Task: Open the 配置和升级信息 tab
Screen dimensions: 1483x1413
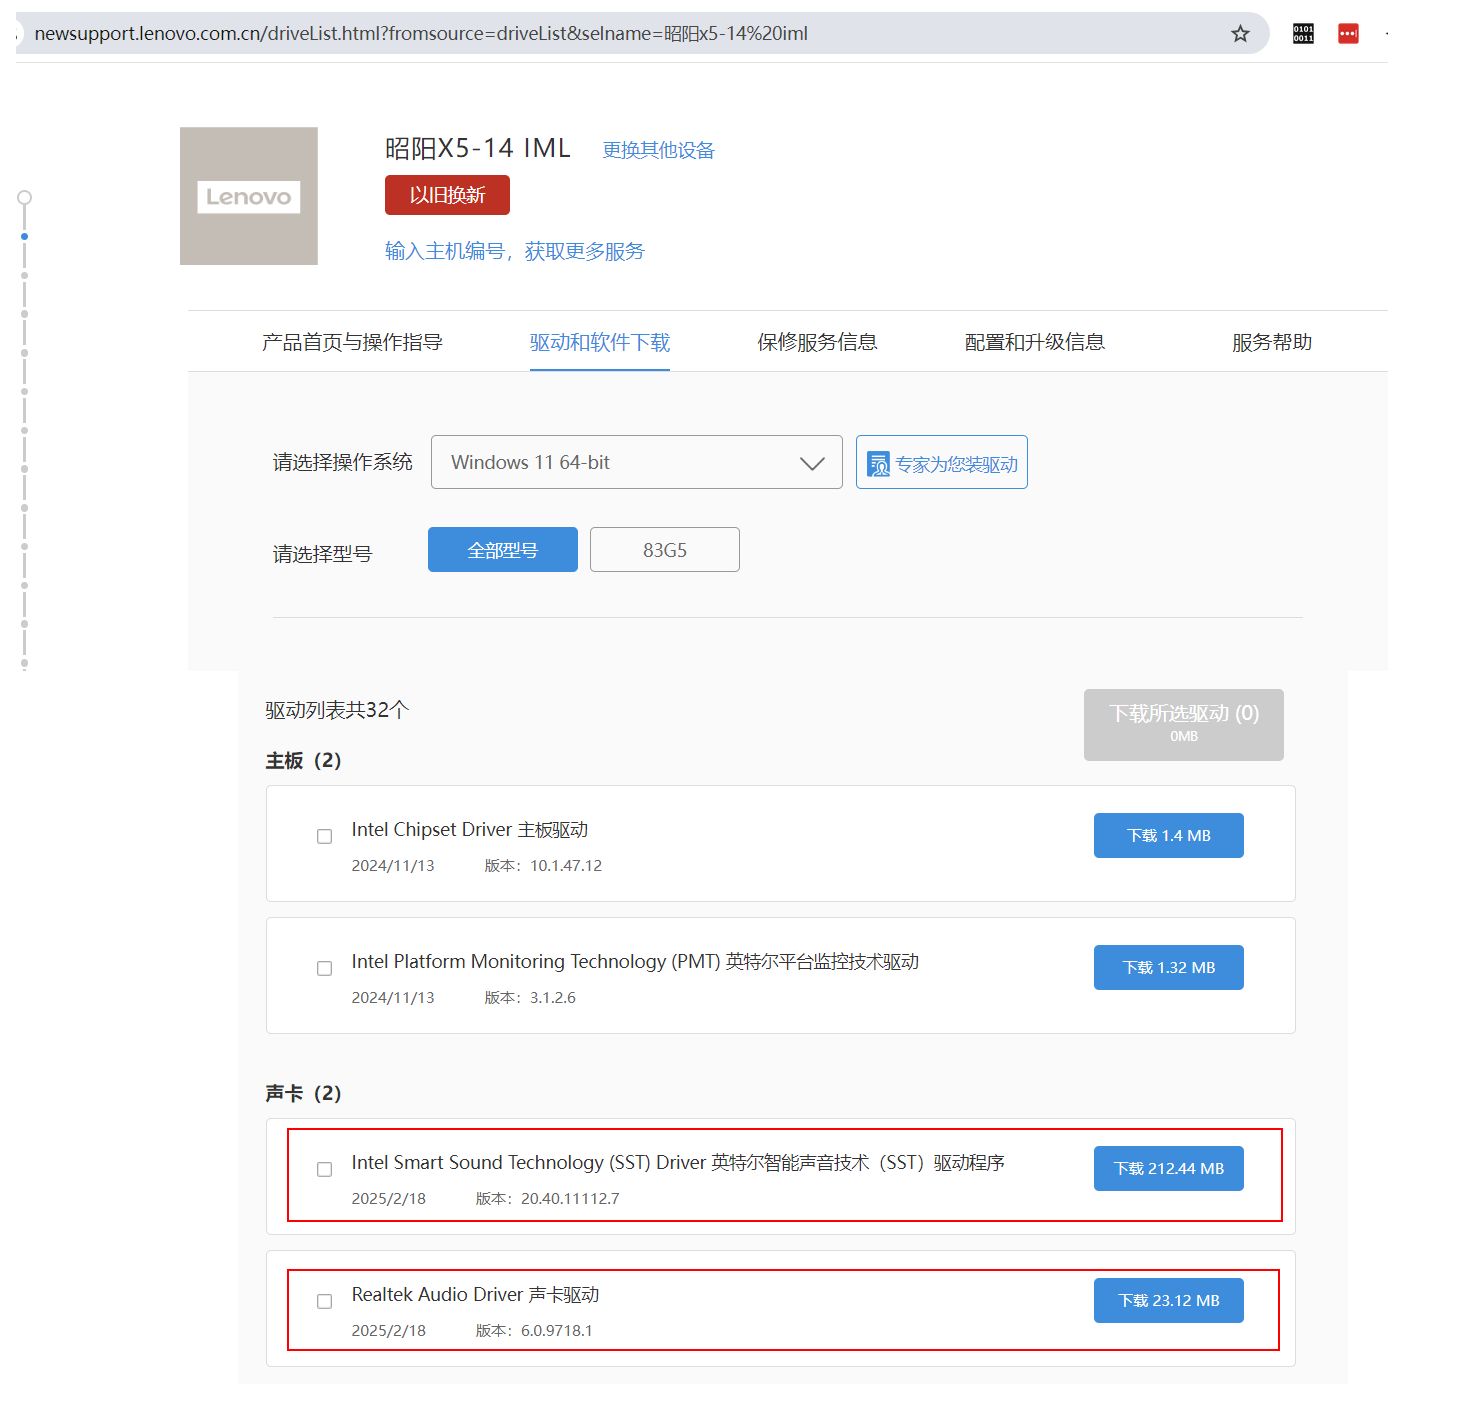Action: [1034, 342]
